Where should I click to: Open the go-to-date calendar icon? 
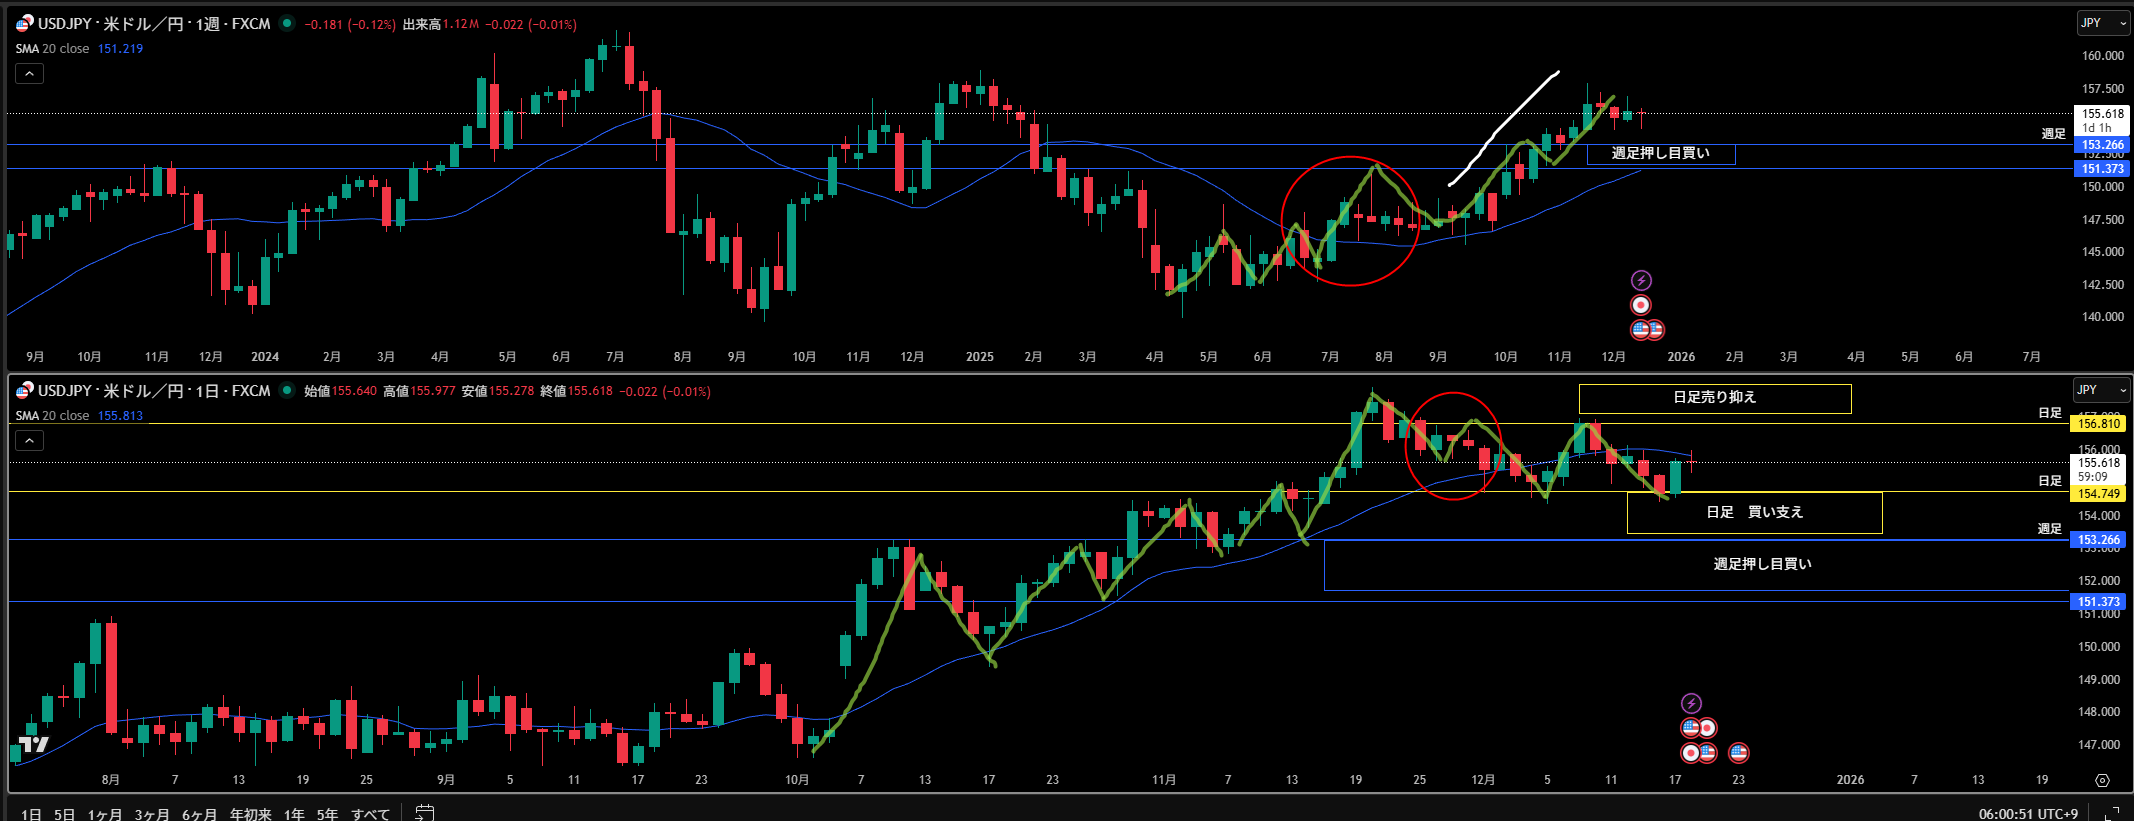coord(424,813)
